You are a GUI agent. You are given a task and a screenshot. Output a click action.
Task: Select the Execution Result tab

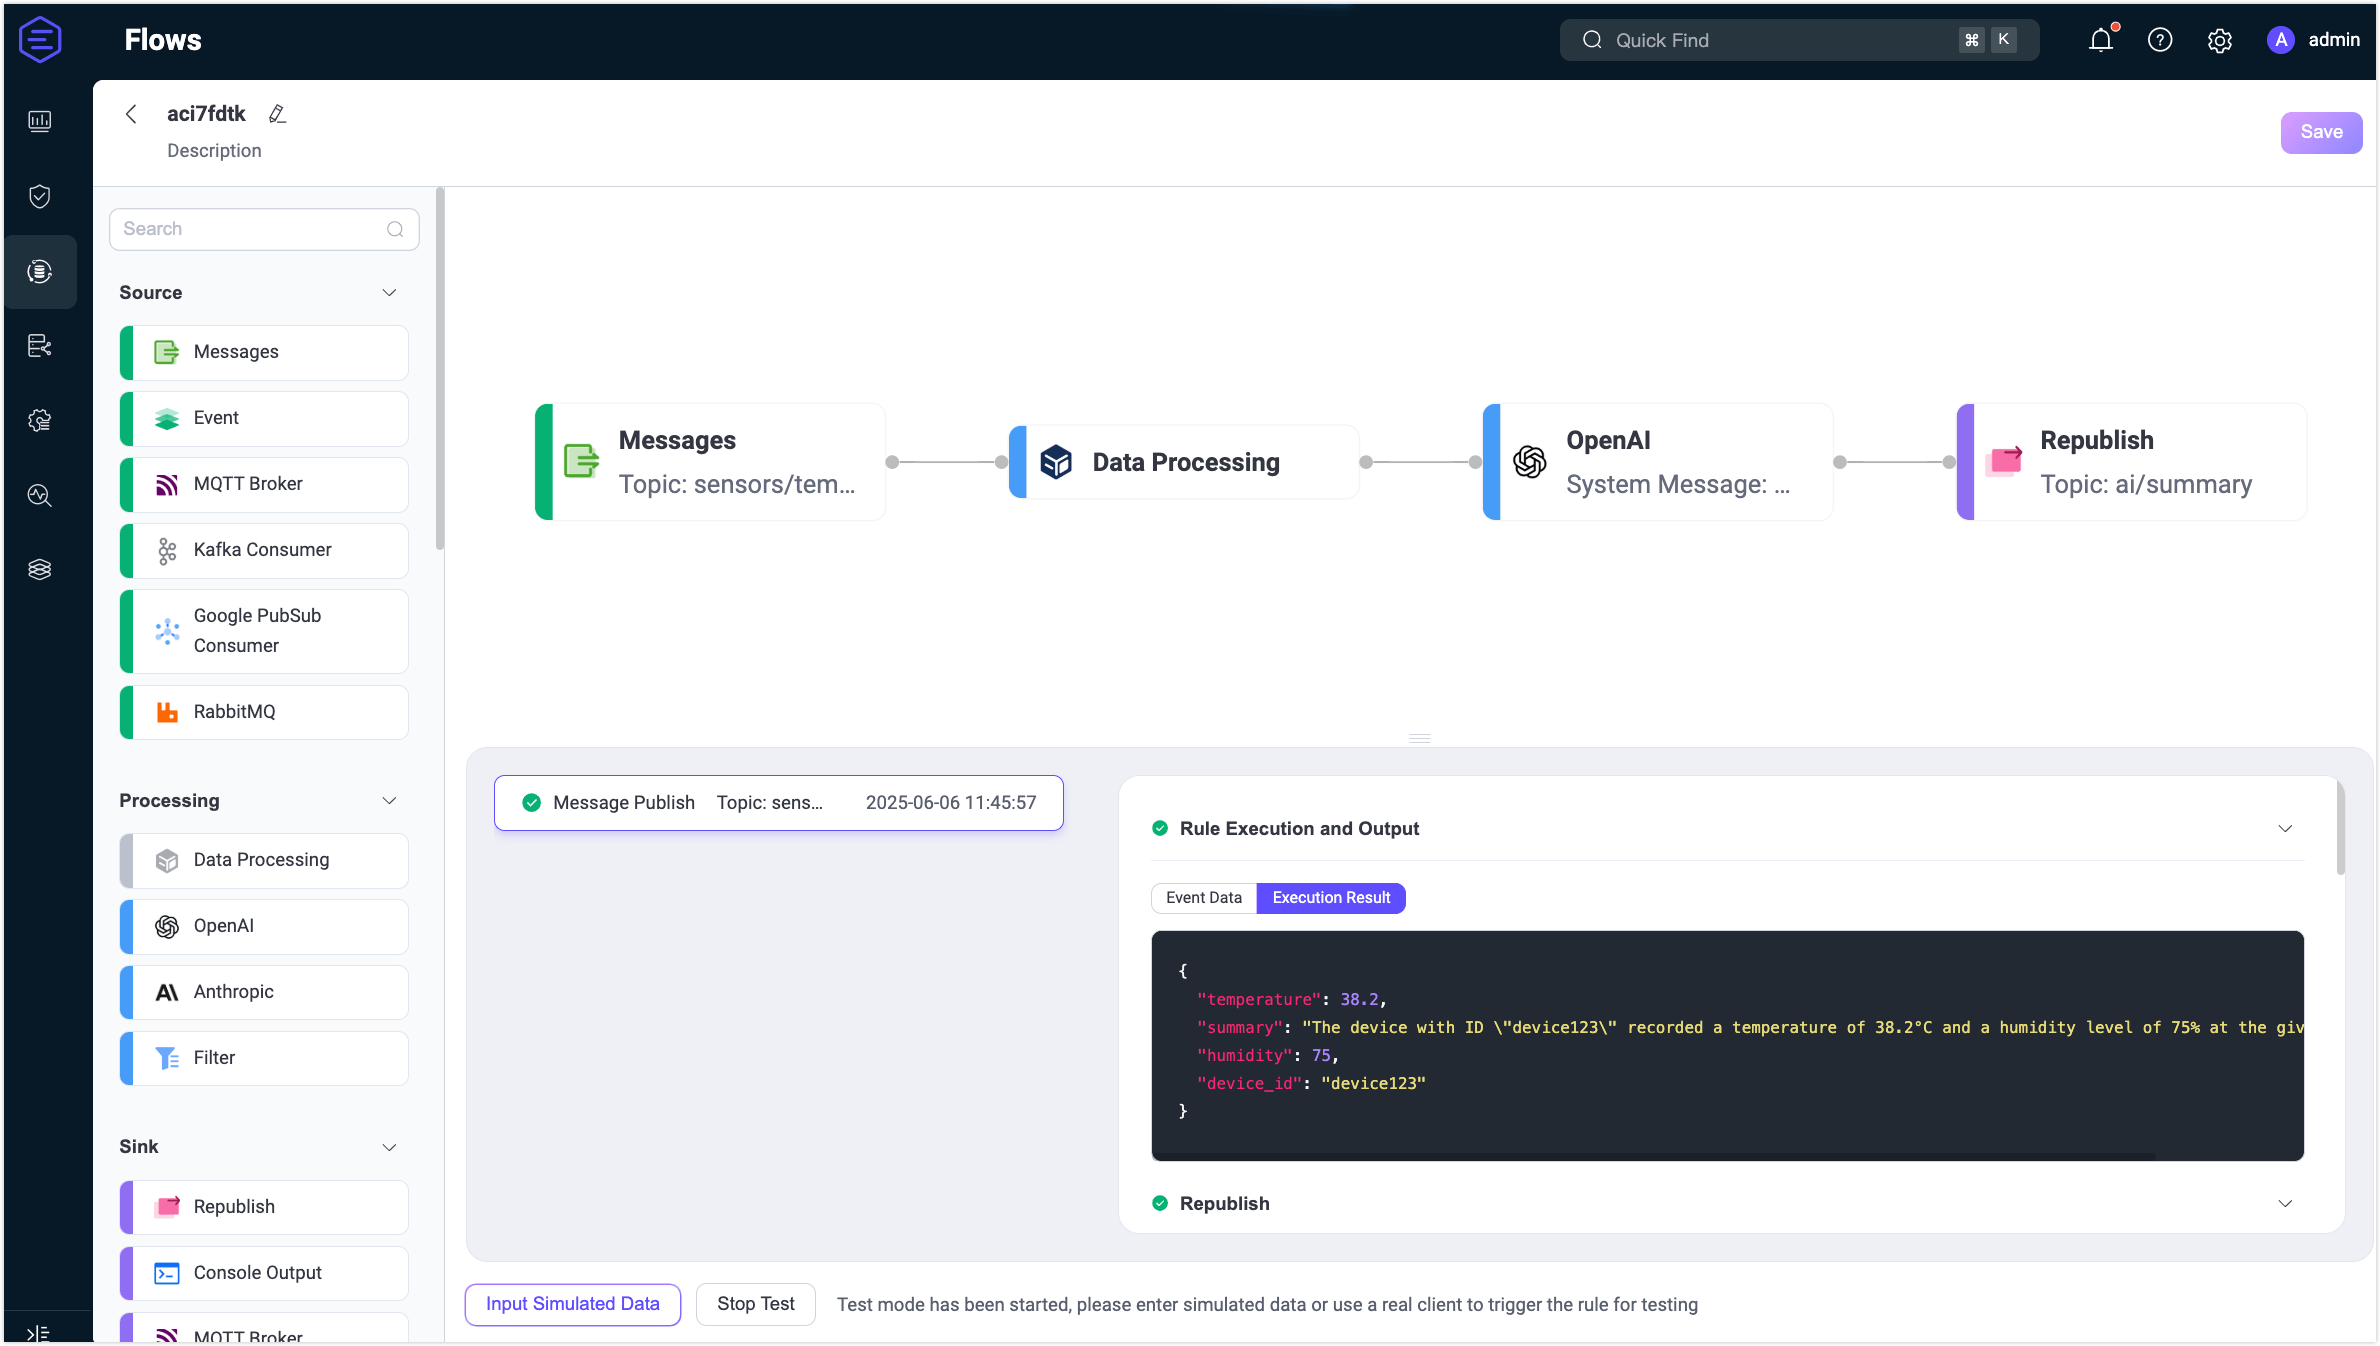coord(1330,897)
